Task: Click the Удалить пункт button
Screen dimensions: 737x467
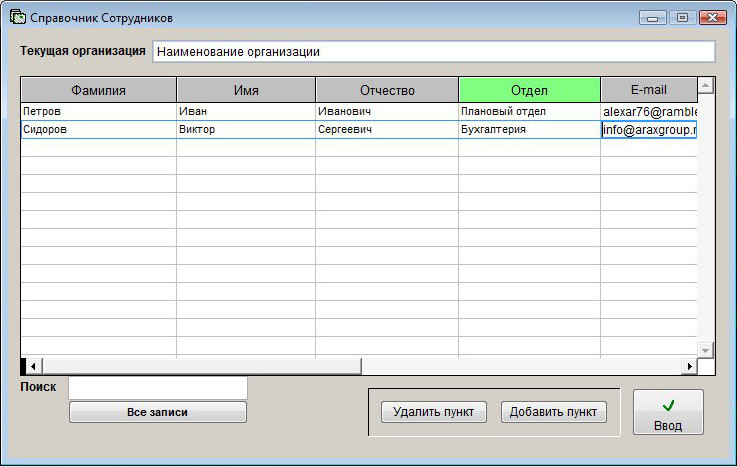Action: pyautogui.click(x=433, y=412)
